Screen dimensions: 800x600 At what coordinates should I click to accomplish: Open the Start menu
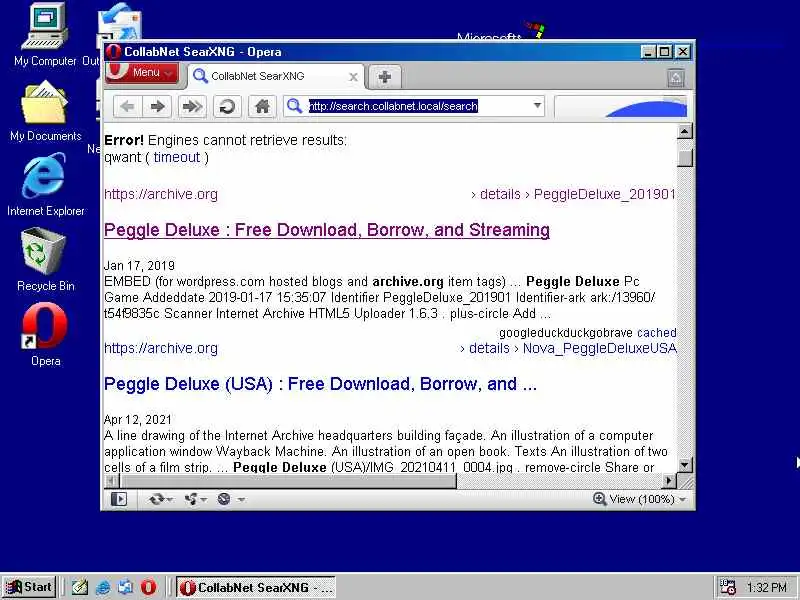29,587
